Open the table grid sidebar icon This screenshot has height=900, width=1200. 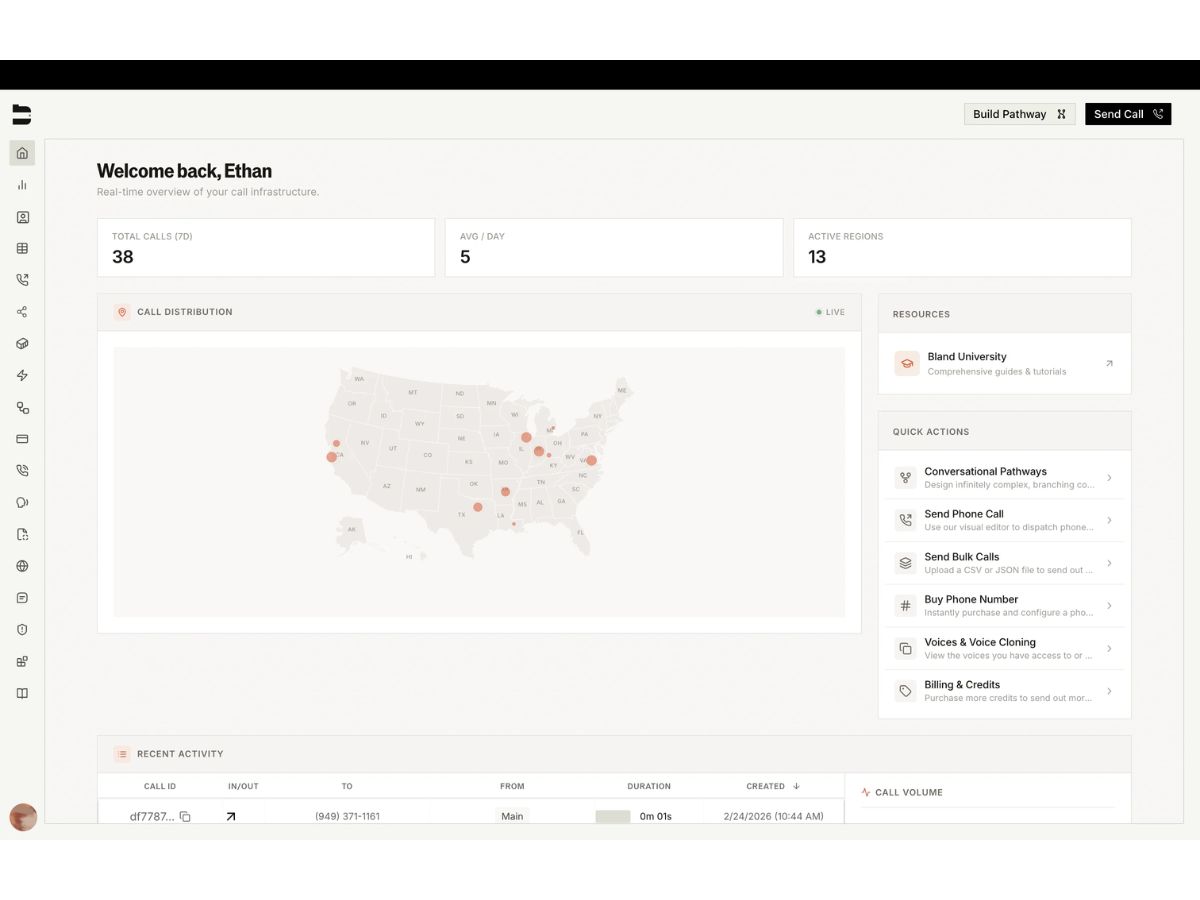tap(22, 248)
